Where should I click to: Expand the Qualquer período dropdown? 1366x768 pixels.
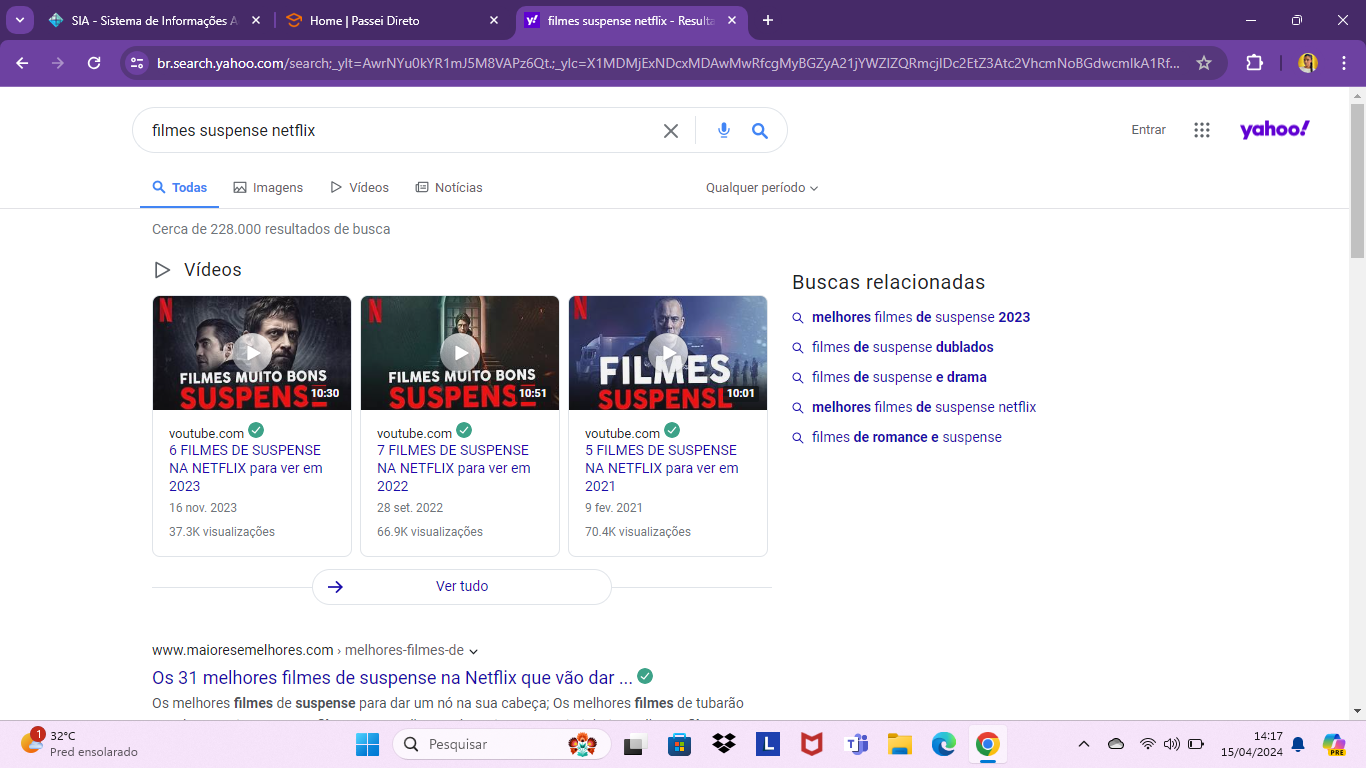pos(762,188)
